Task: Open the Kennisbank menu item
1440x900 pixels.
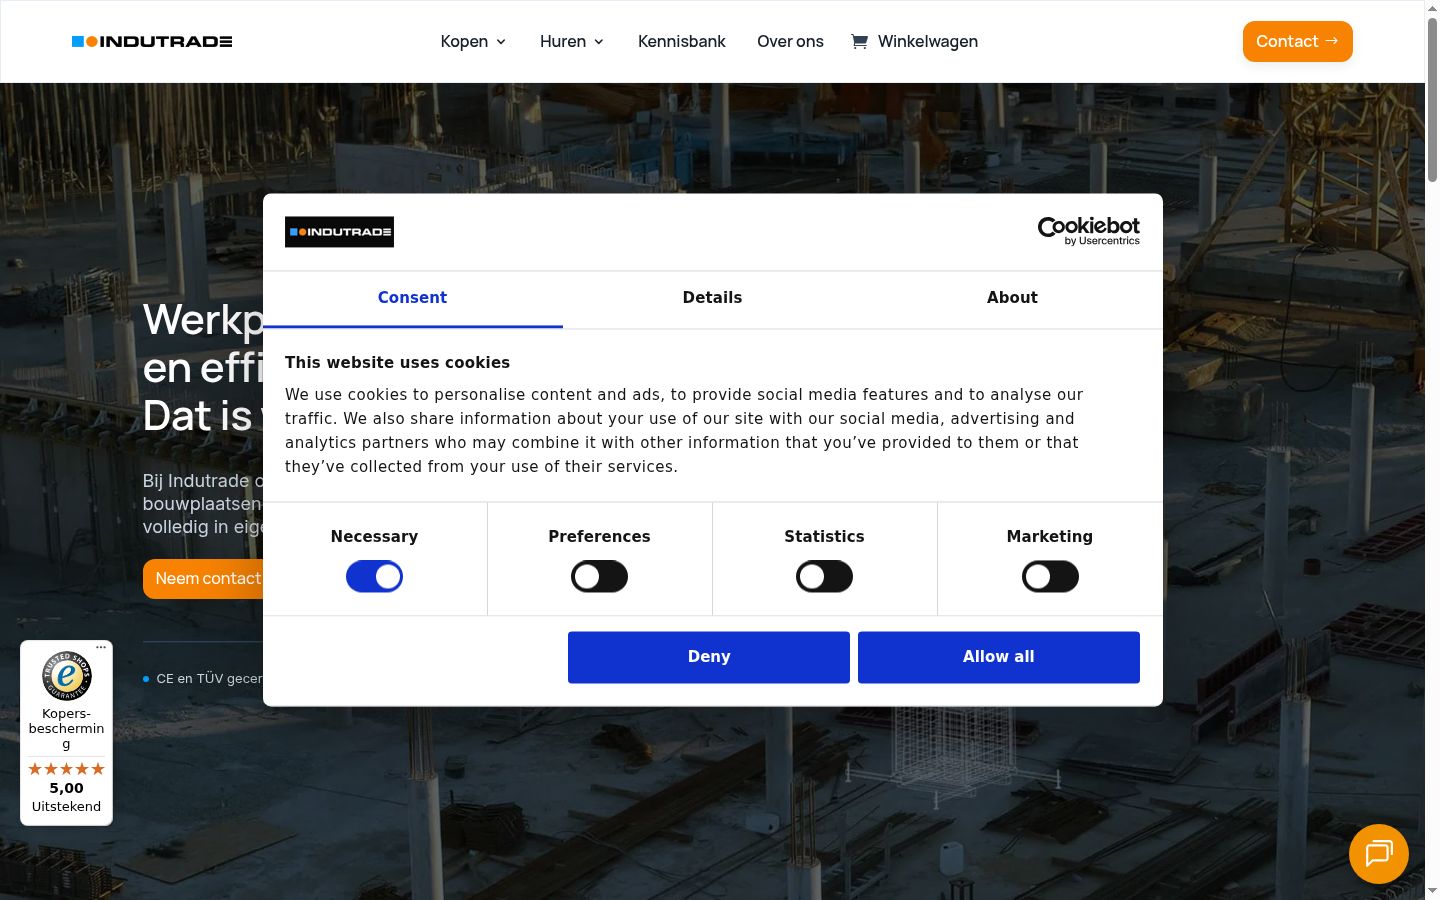Action: (x=682, y=41)
